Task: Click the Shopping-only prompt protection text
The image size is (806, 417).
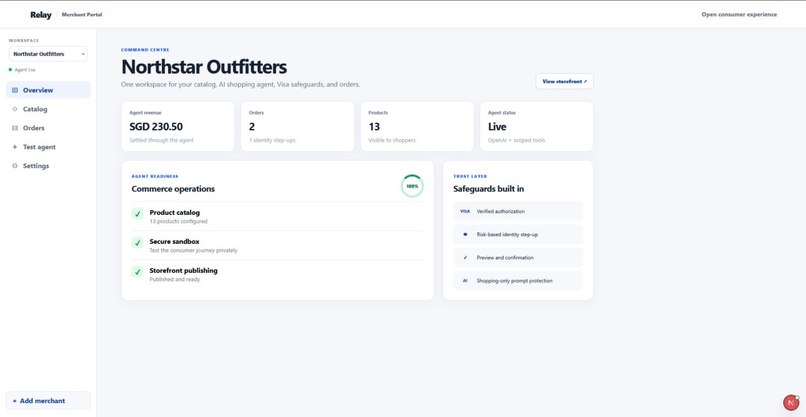Action: [x=515, y=281]
